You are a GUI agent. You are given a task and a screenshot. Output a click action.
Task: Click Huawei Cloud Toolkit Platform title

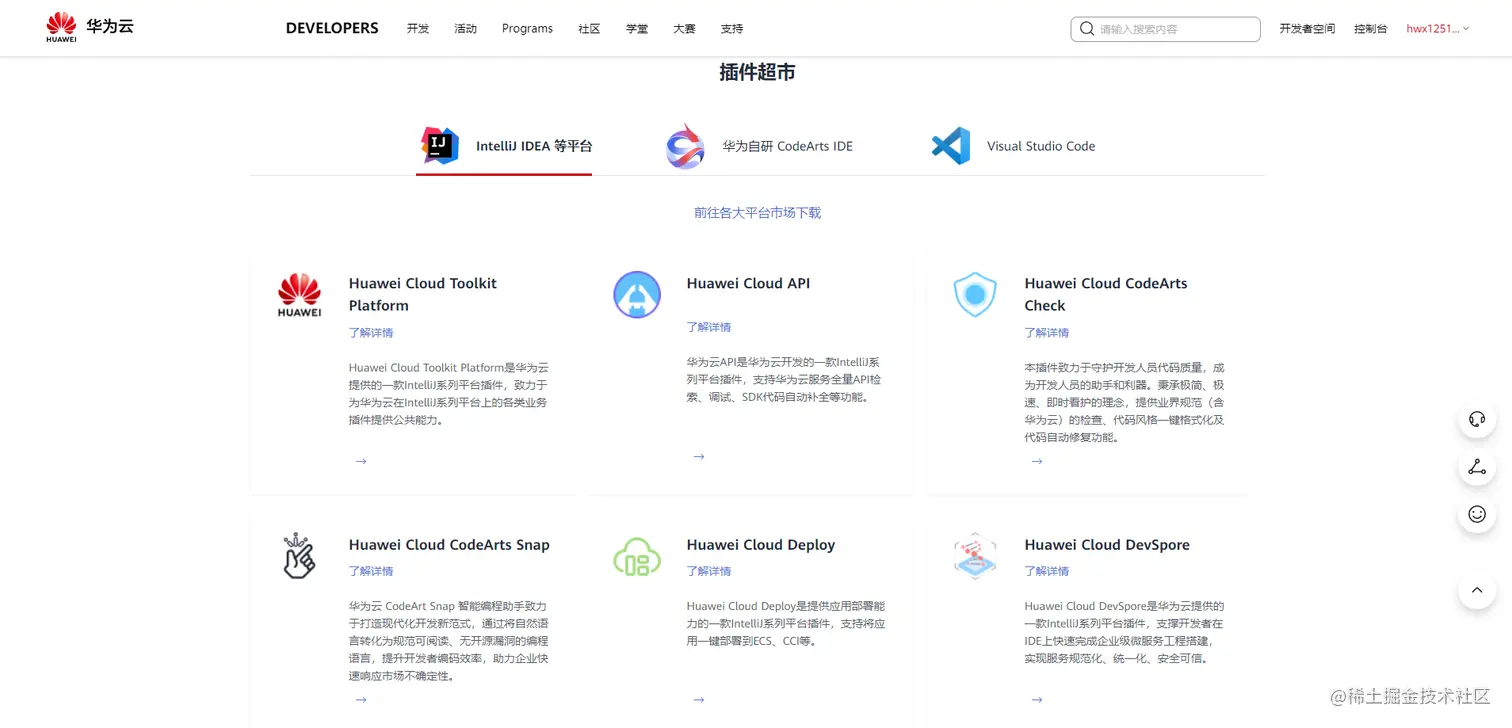pos(423,295)
